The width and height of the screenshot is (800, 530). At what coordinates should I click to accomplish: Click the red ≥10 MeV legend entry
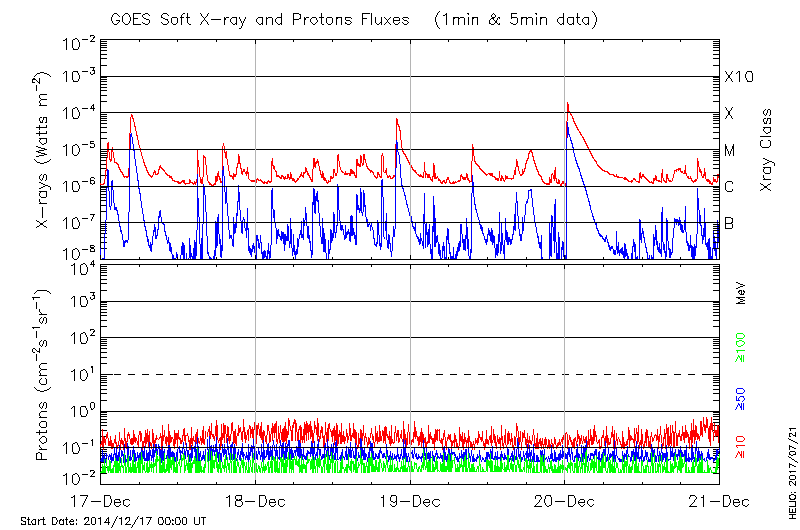point(742,447)
